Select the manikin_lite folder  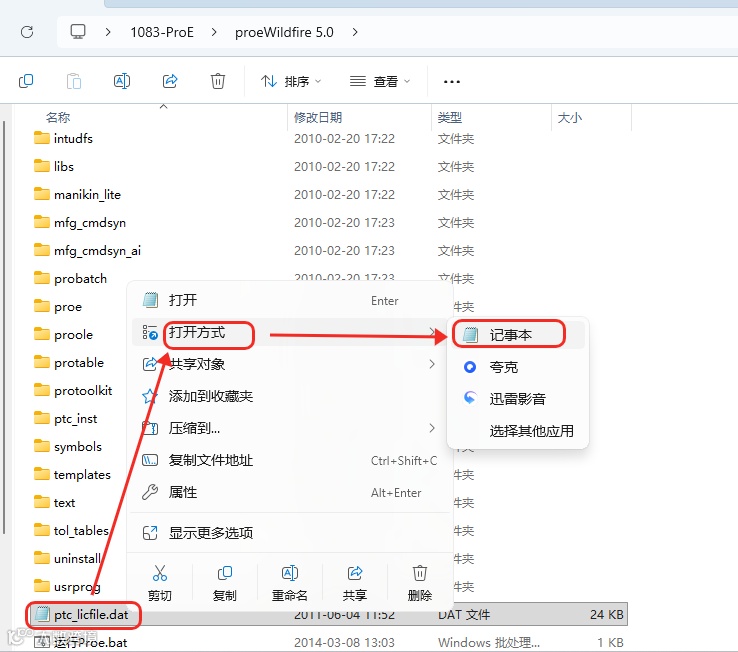pyautogui.click(x=78, y=194)
